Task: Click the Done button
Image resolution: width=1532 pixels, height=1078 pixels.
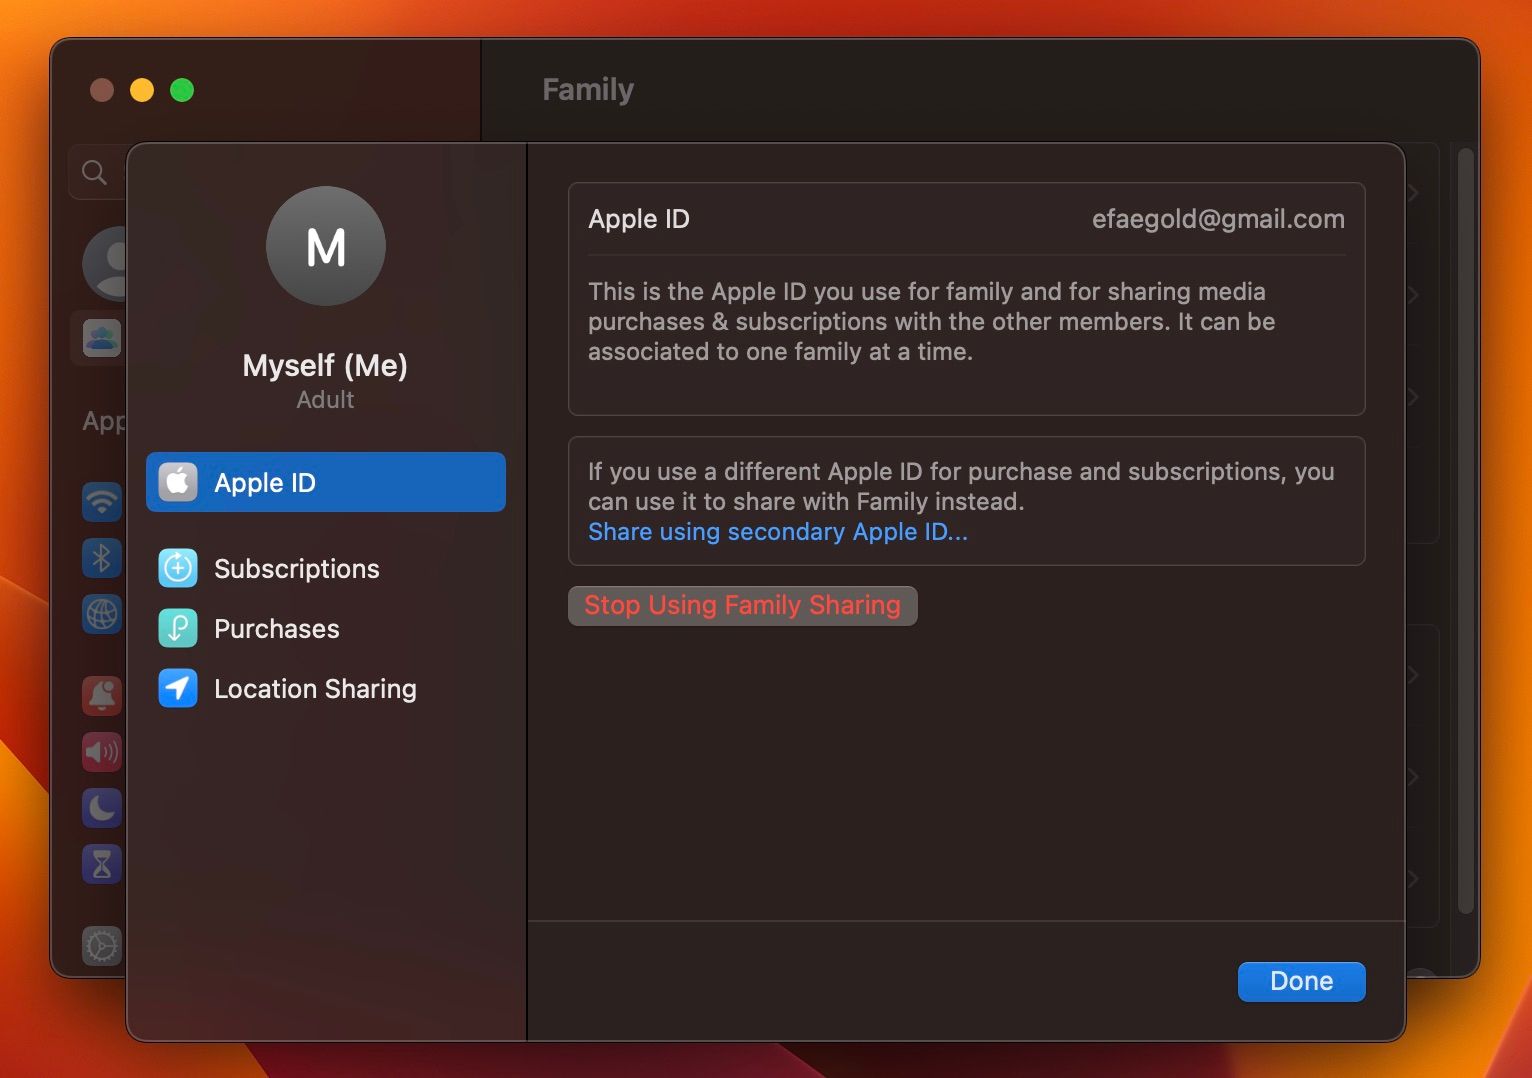Action: (1301, 981)
